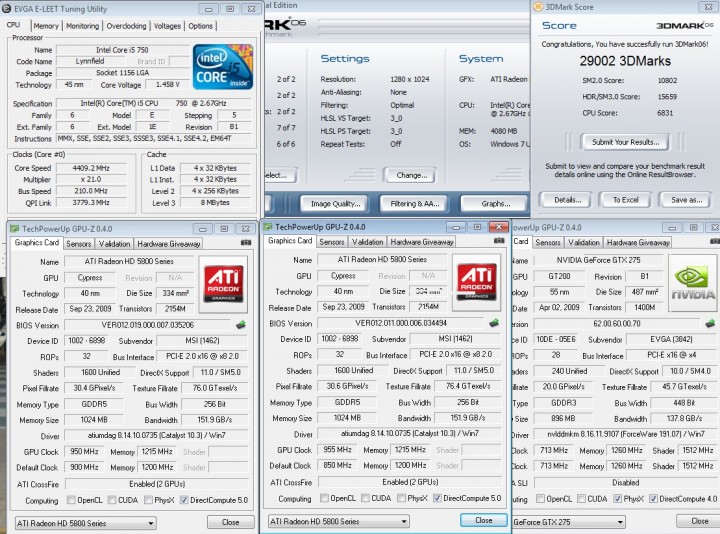Screen dimensions: 720x534
Task: Click the NVIDIA logo in right GPU-Z window
Action: click(x=693, y=283)
